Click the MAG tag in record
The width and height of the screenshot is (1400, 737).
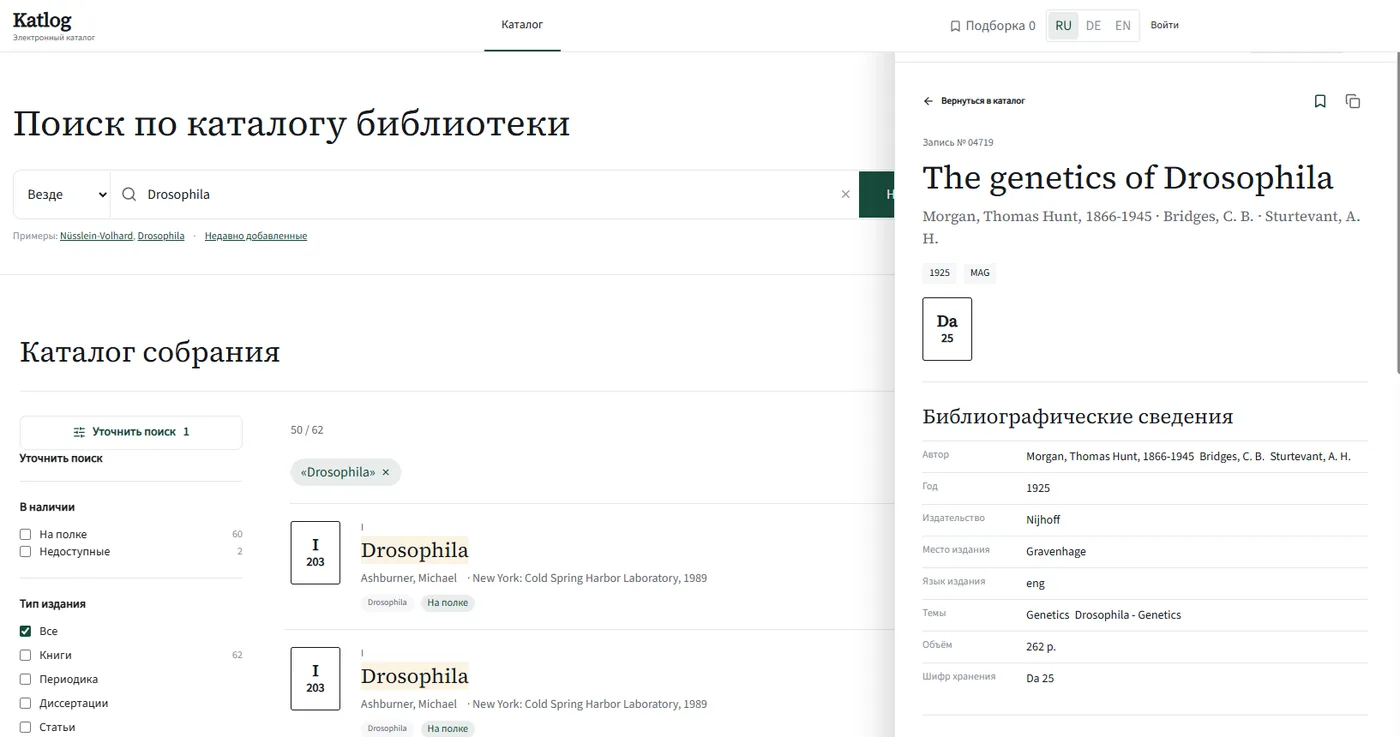pos(980,273)
